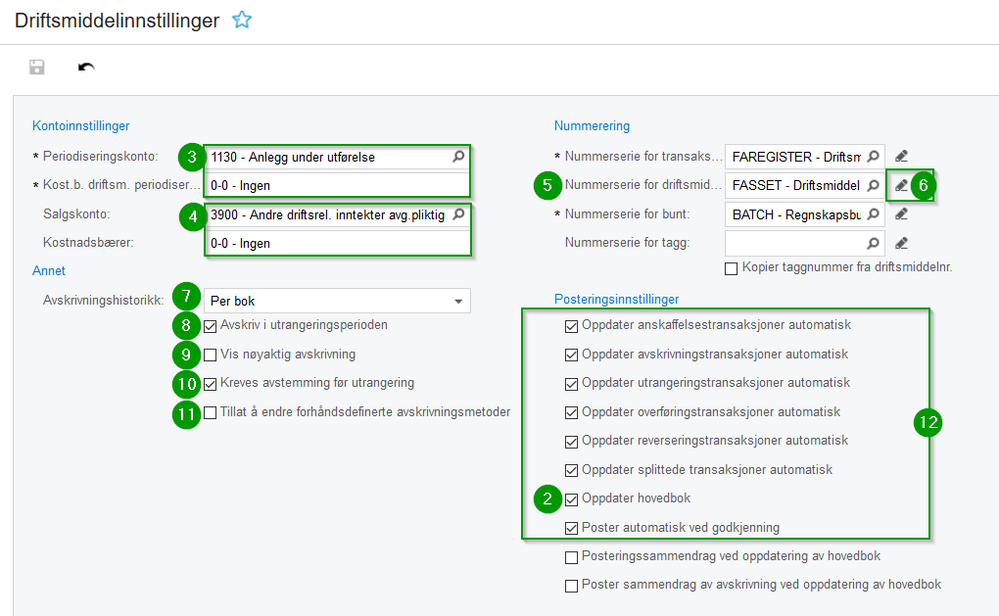Image resolution: width=999 pixels, height=616 pixels.
Task: Click the undo arrow icon in toolbar
Action: tap(86, 67)
